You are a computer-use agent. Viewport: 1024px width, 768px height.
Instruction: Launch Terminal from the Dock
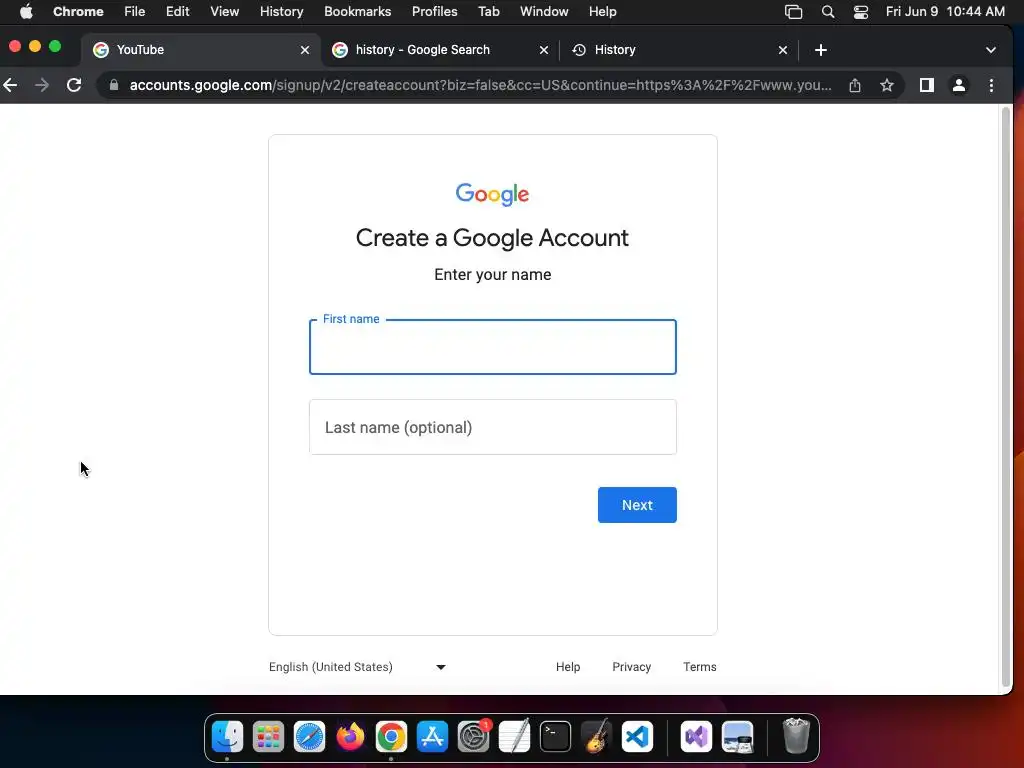(556, 737)
